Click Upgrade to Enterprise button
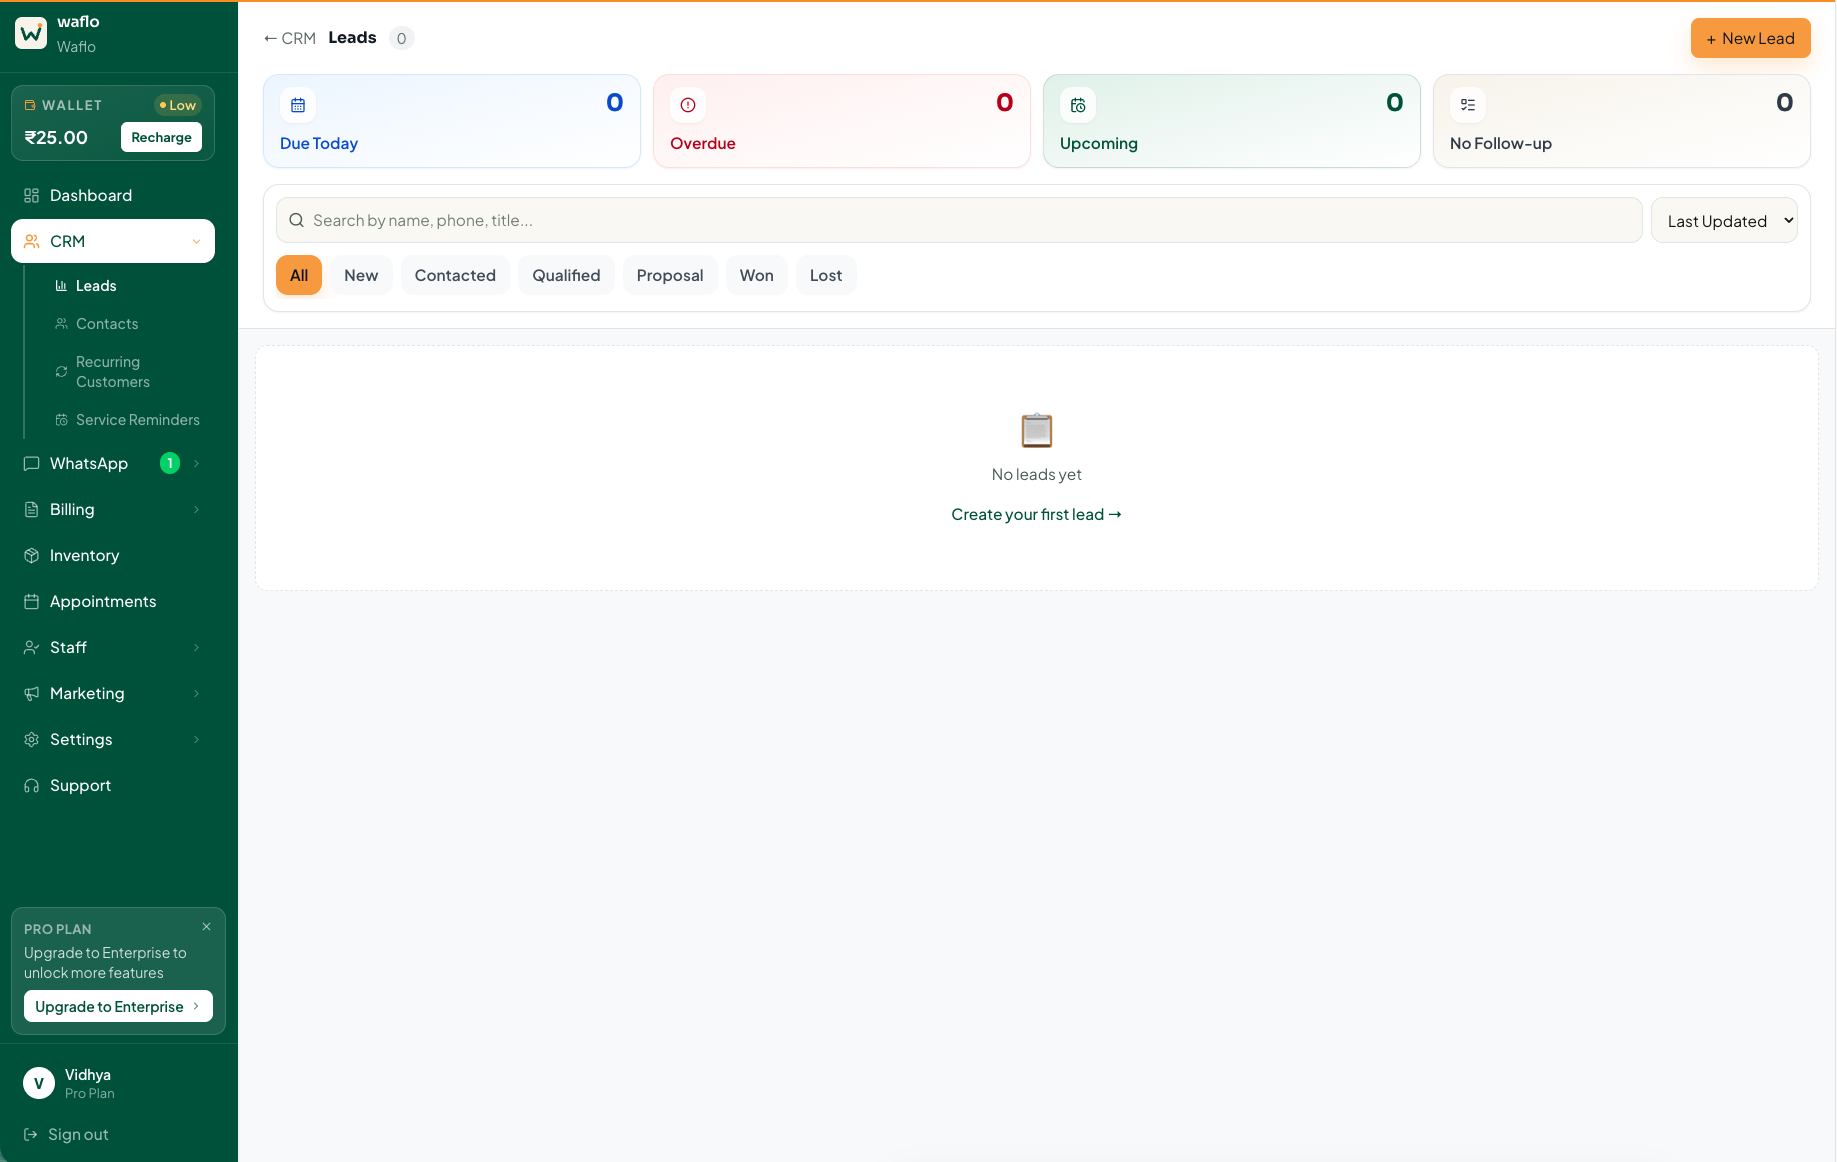The height and width of the screenshot is (1162, 1837). (x=118, y=1006)
